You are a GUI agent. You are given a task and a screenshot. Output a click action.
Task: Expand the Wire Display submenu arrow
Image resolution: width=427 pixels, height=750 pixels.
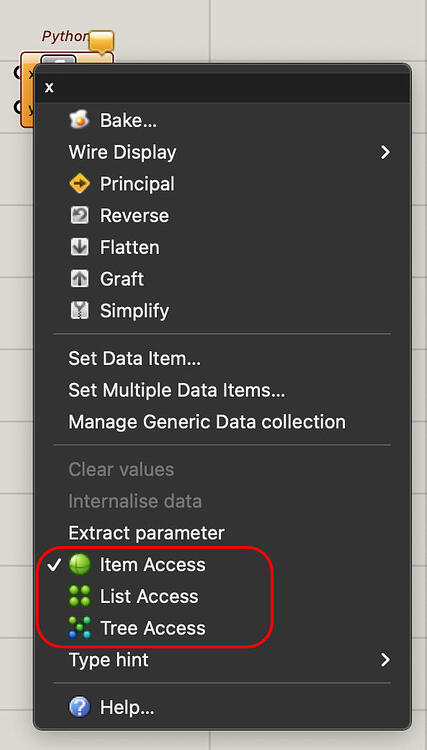click(x=385, y=152)
